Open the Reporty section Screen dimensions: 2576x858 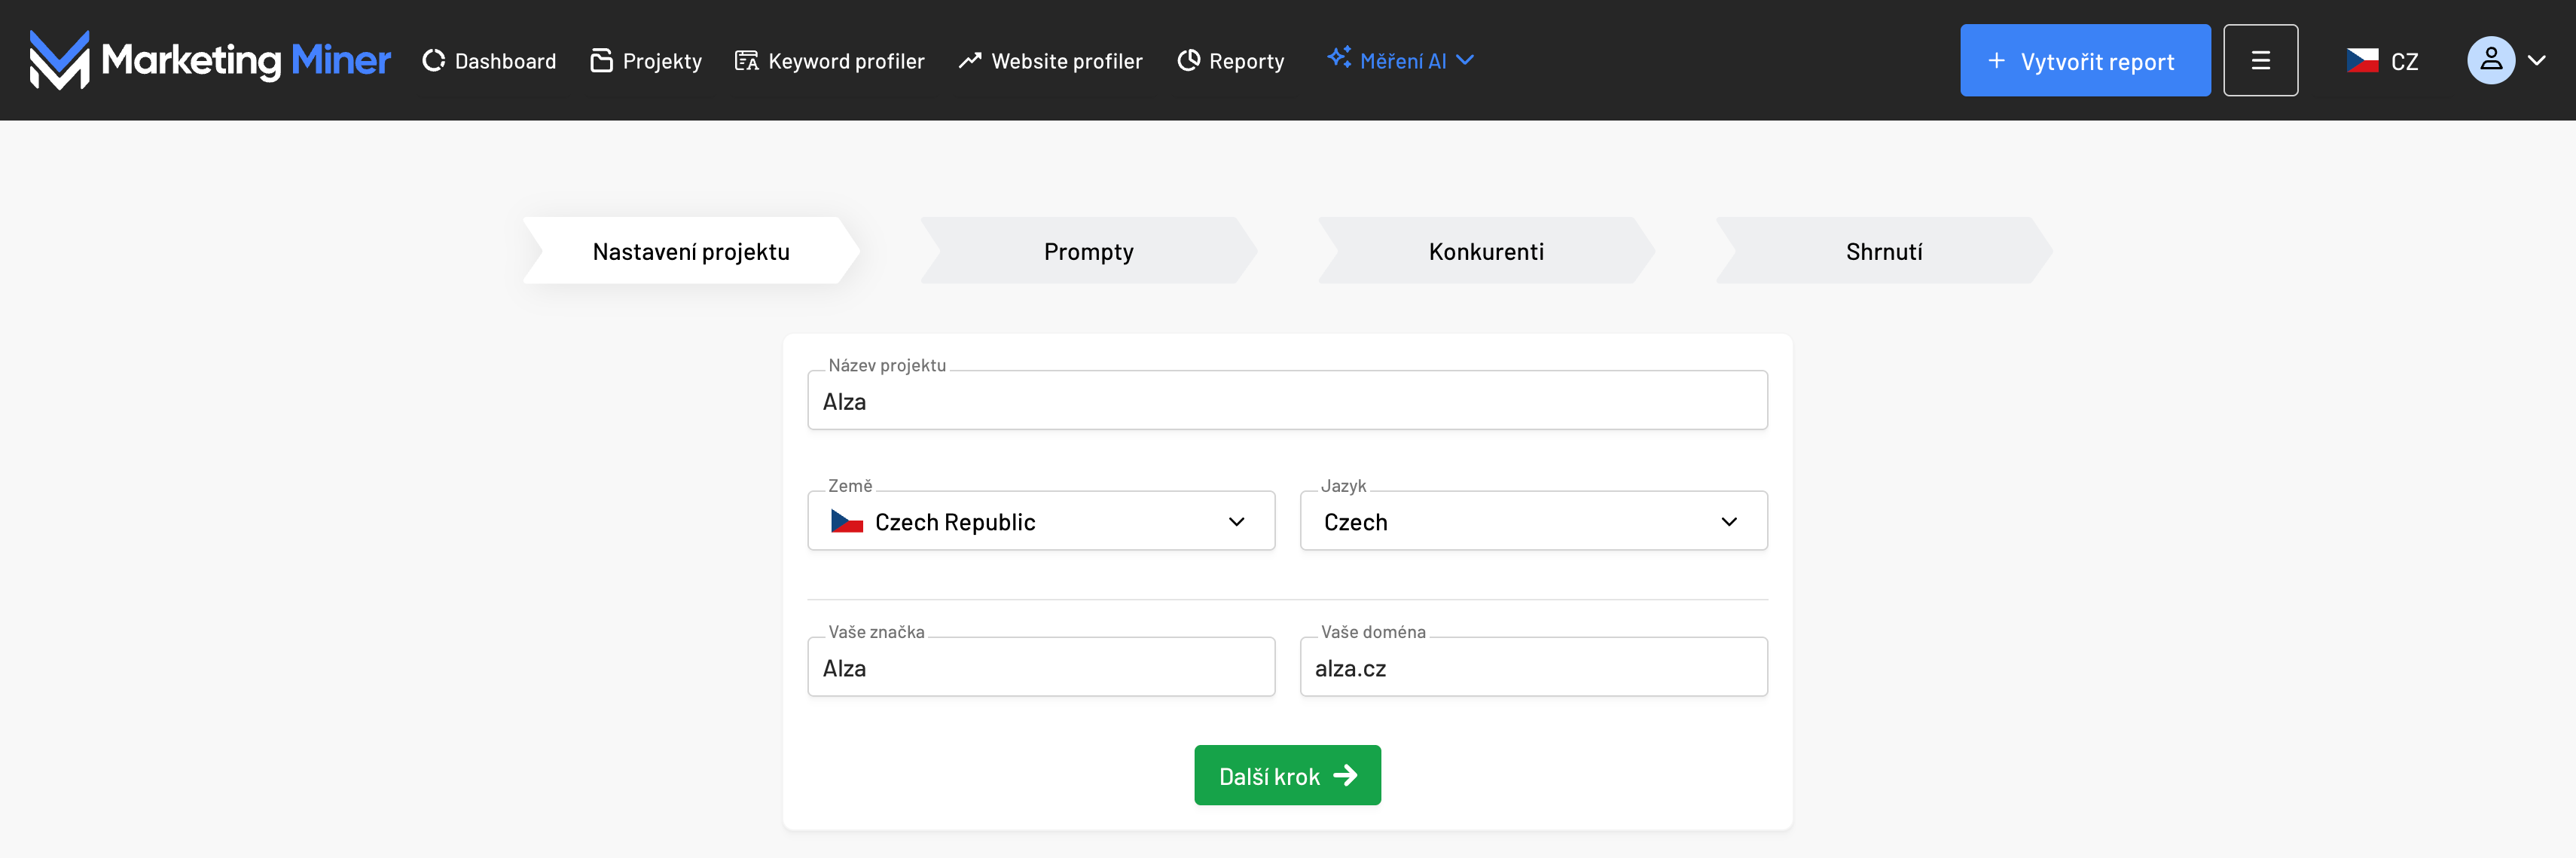[x=1231, y=61]
